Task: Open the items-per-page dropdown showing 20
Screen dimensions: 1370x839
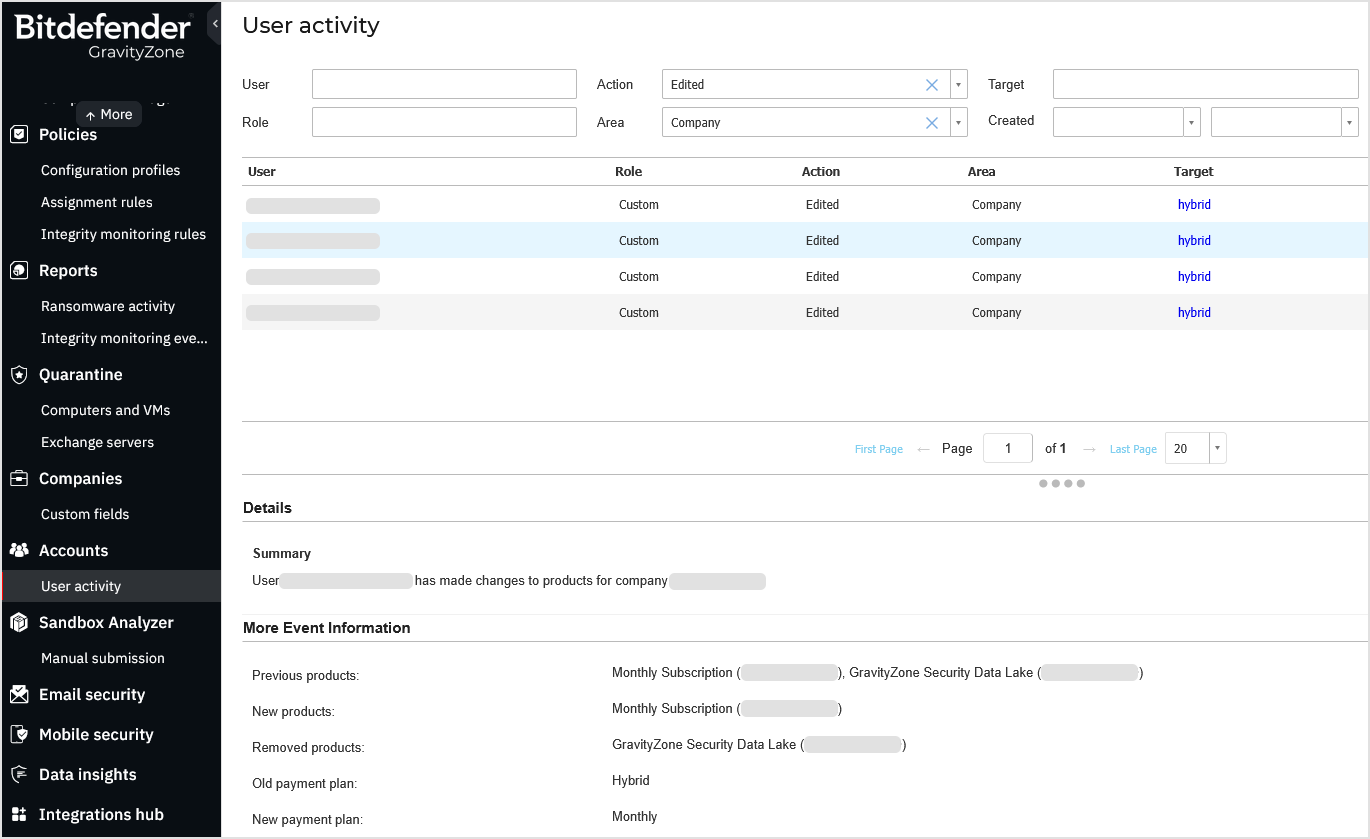Action: click(1217, 448)
